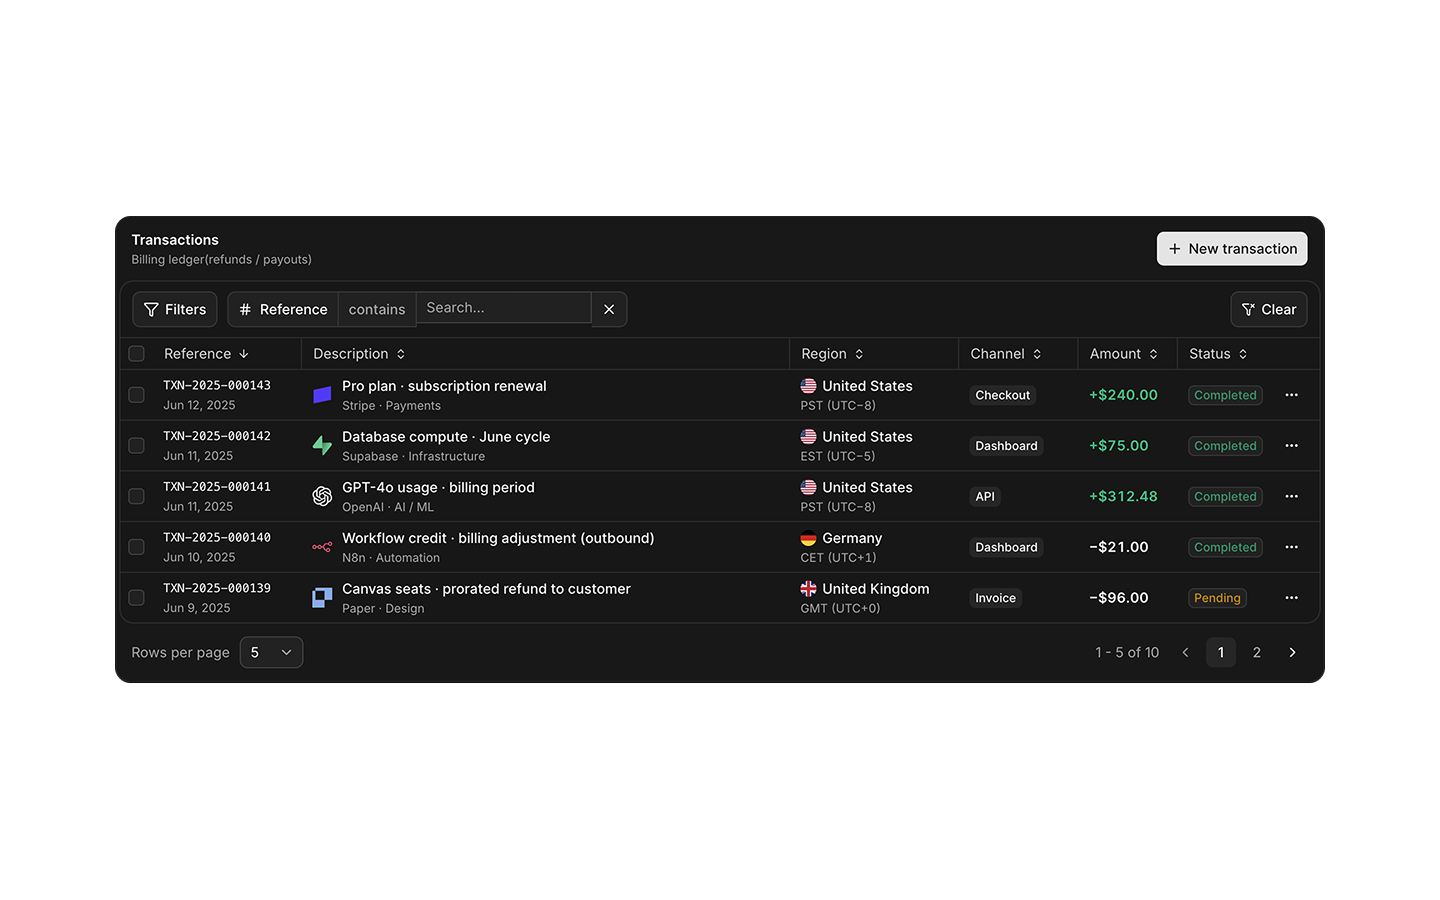Go to the previous page arrow
The height and width of the screenshot is (900, 1440).
[1186, 652]
